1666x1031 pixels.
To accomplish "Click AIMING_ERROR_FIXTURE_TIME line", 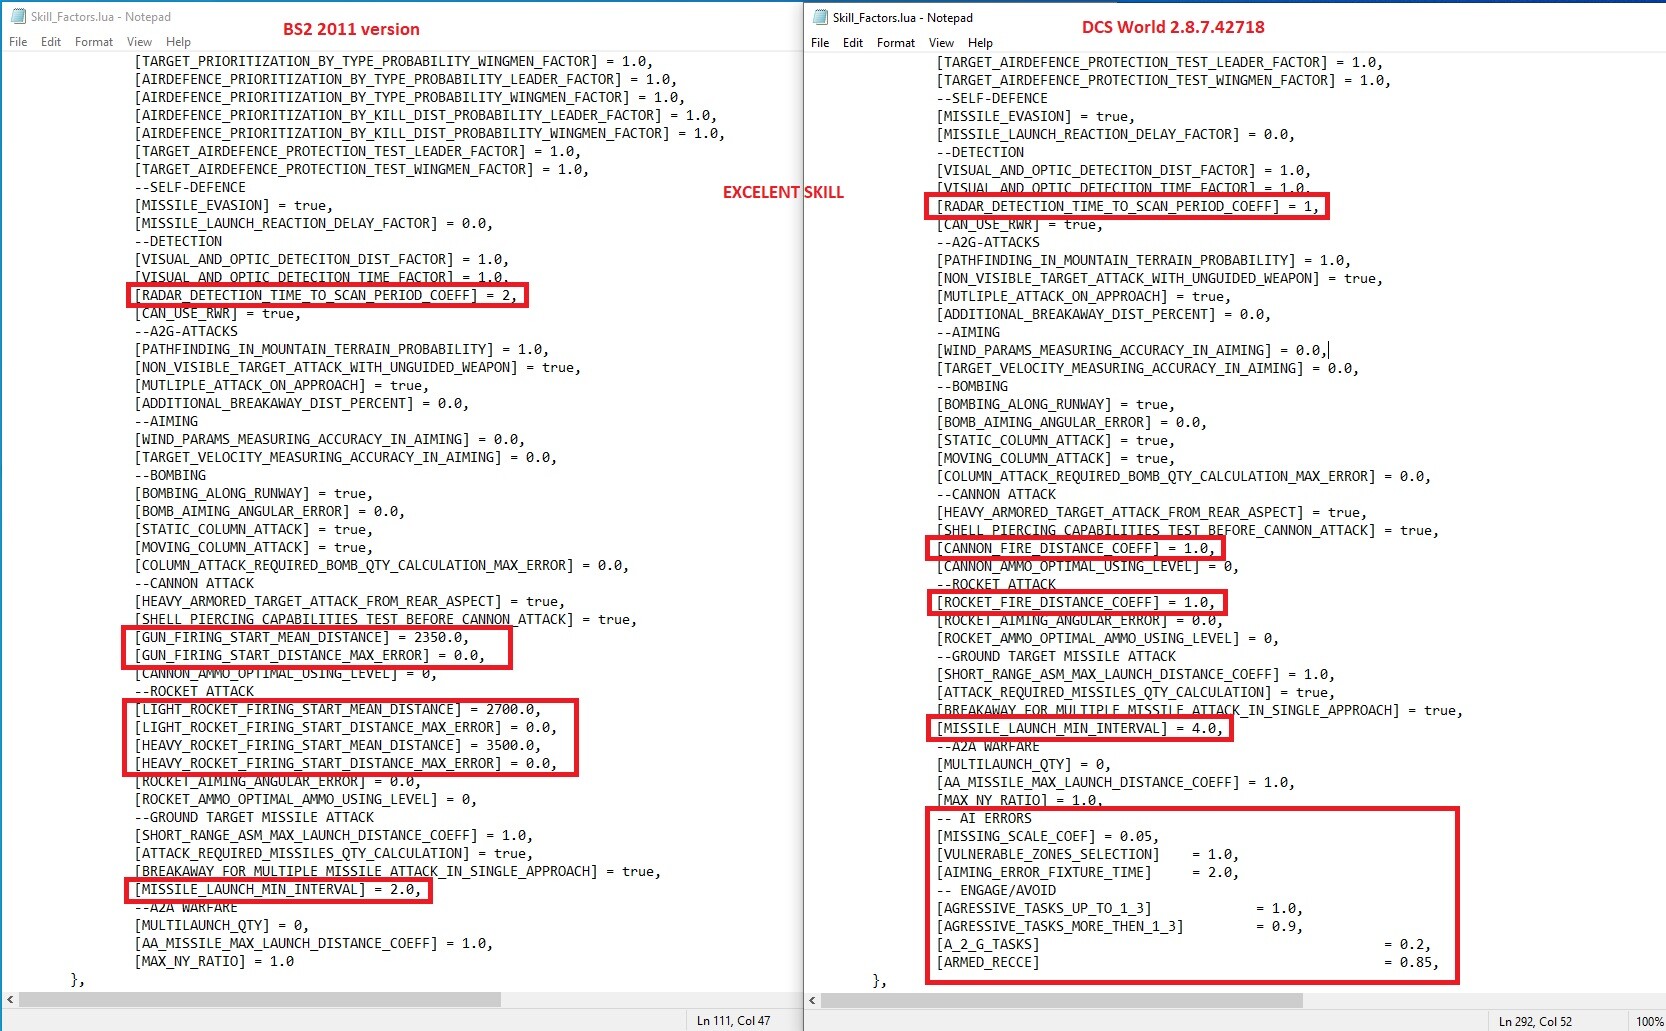I will tap(1088, 872).
